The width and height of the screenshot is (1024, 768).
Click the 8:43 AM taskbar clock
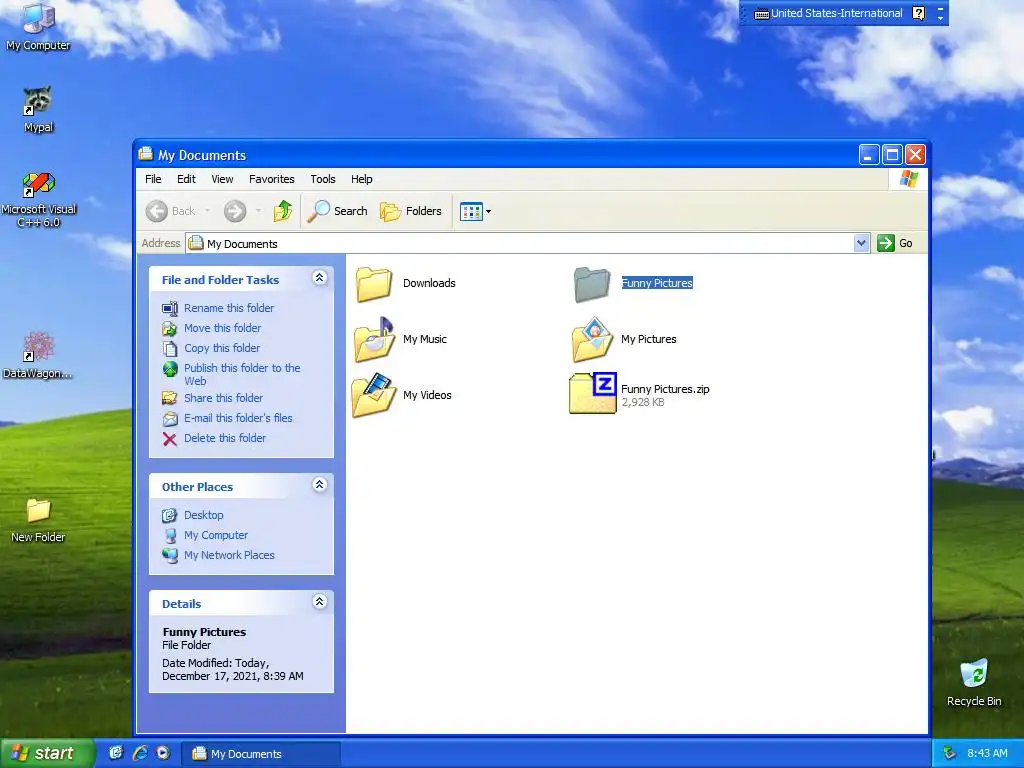coord(987,754)
